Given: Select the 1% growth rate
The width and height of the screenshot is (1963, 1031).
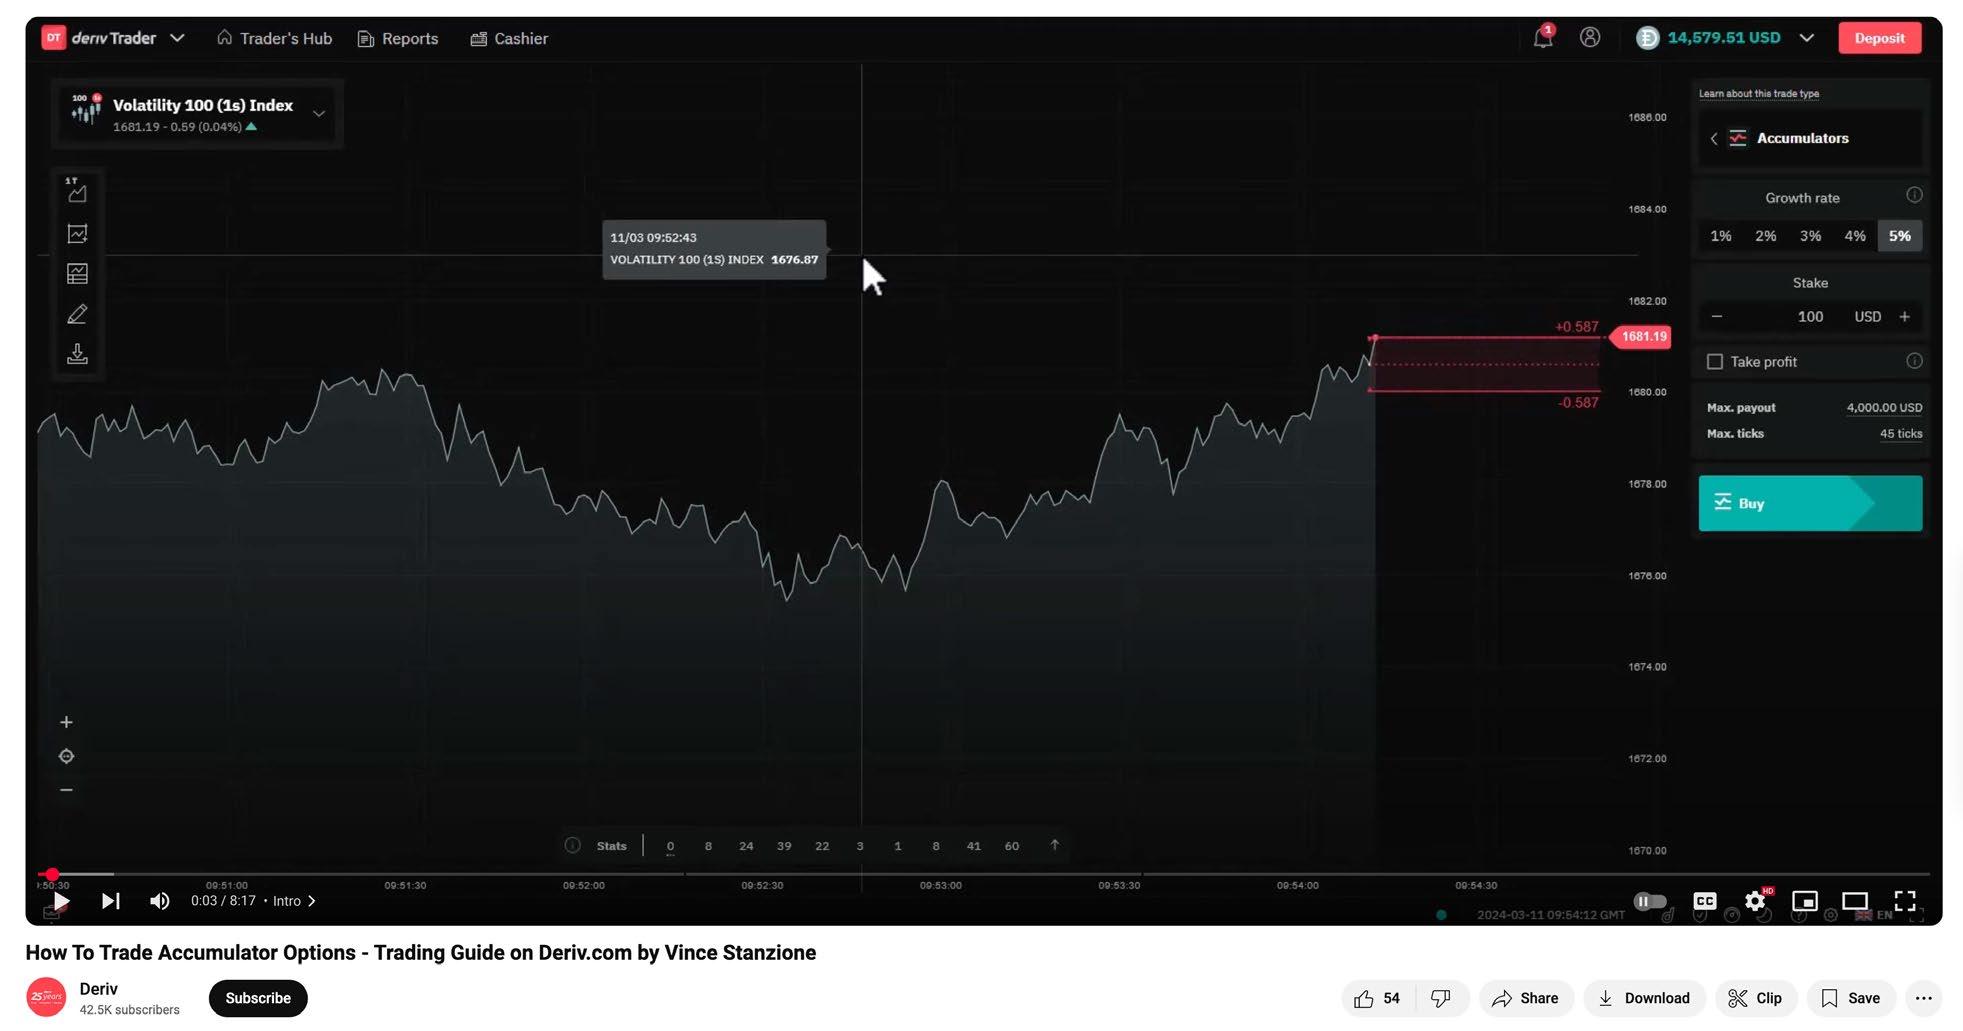Looking at the screenshot, I should tap(1721, 236).
